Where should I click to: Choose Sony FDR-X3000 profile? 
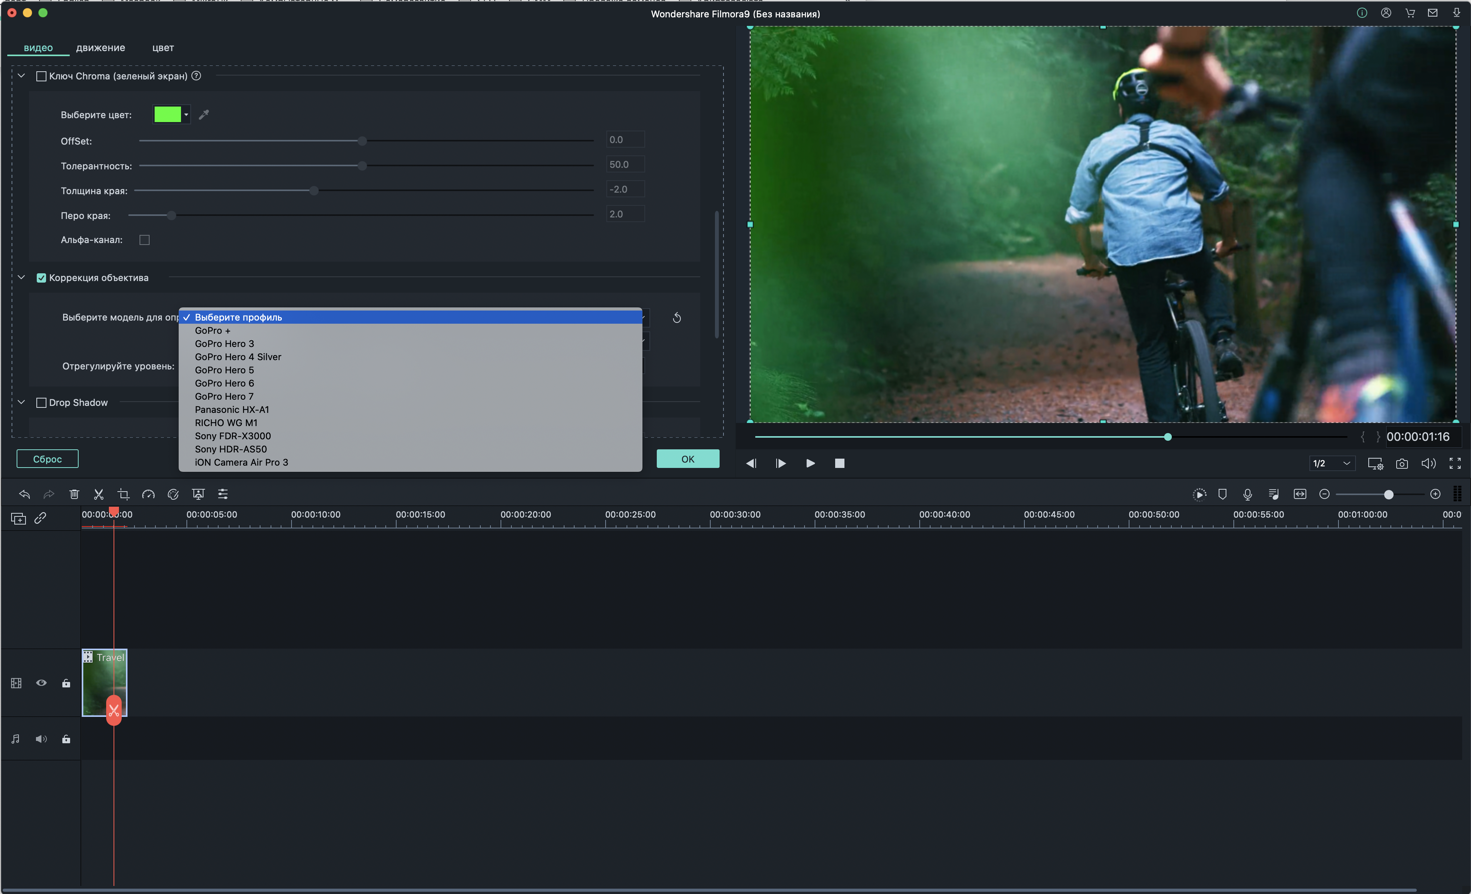click(x=410, y=436)
